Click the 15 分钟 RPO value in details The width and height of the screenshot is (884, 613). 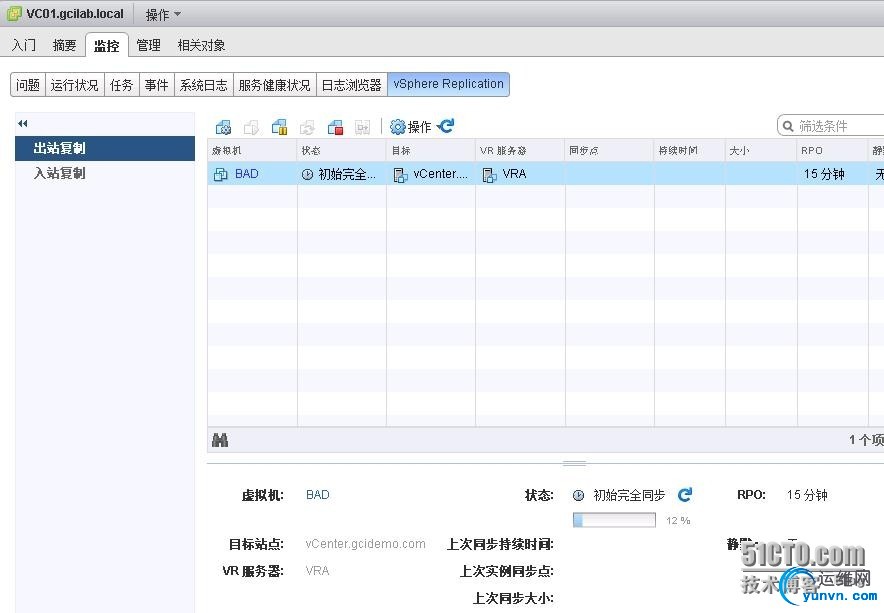[x=807, y=495]
